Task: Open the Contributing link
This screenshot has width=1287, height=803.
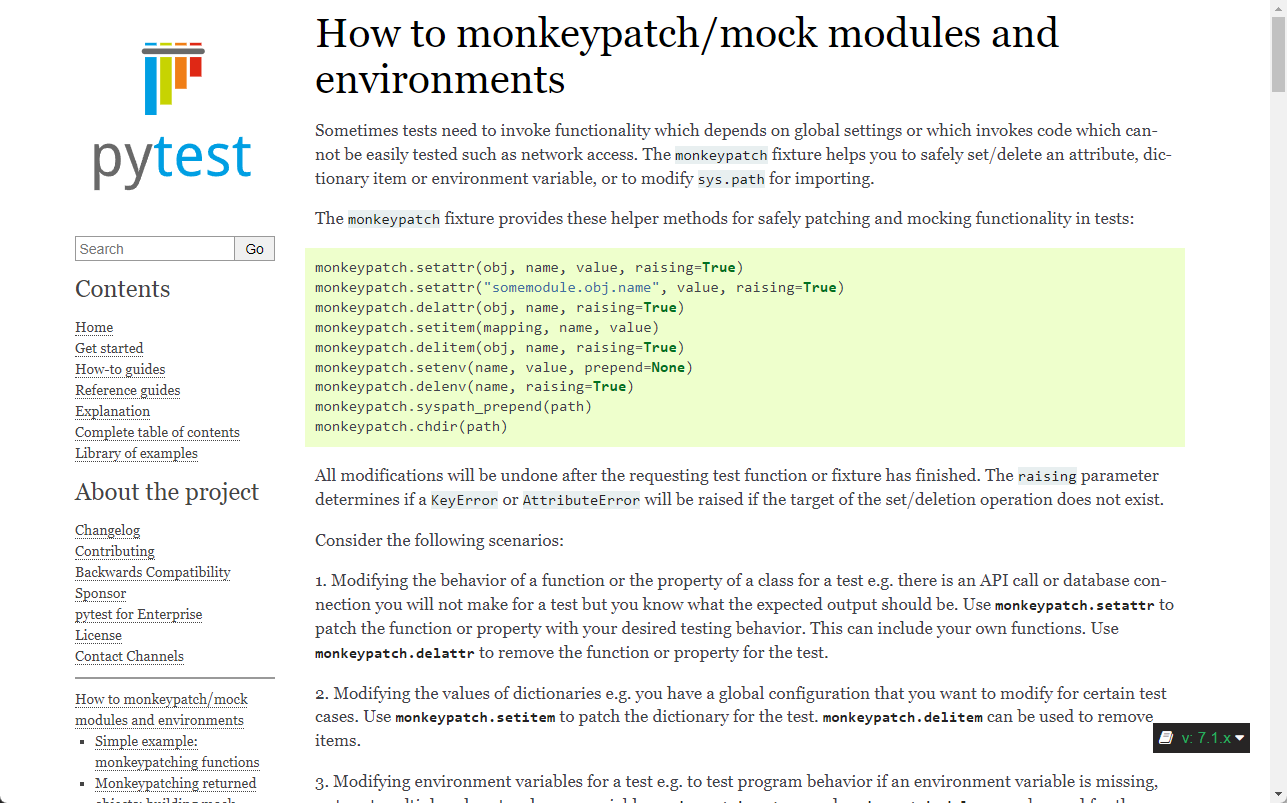Action: [115, 551]
